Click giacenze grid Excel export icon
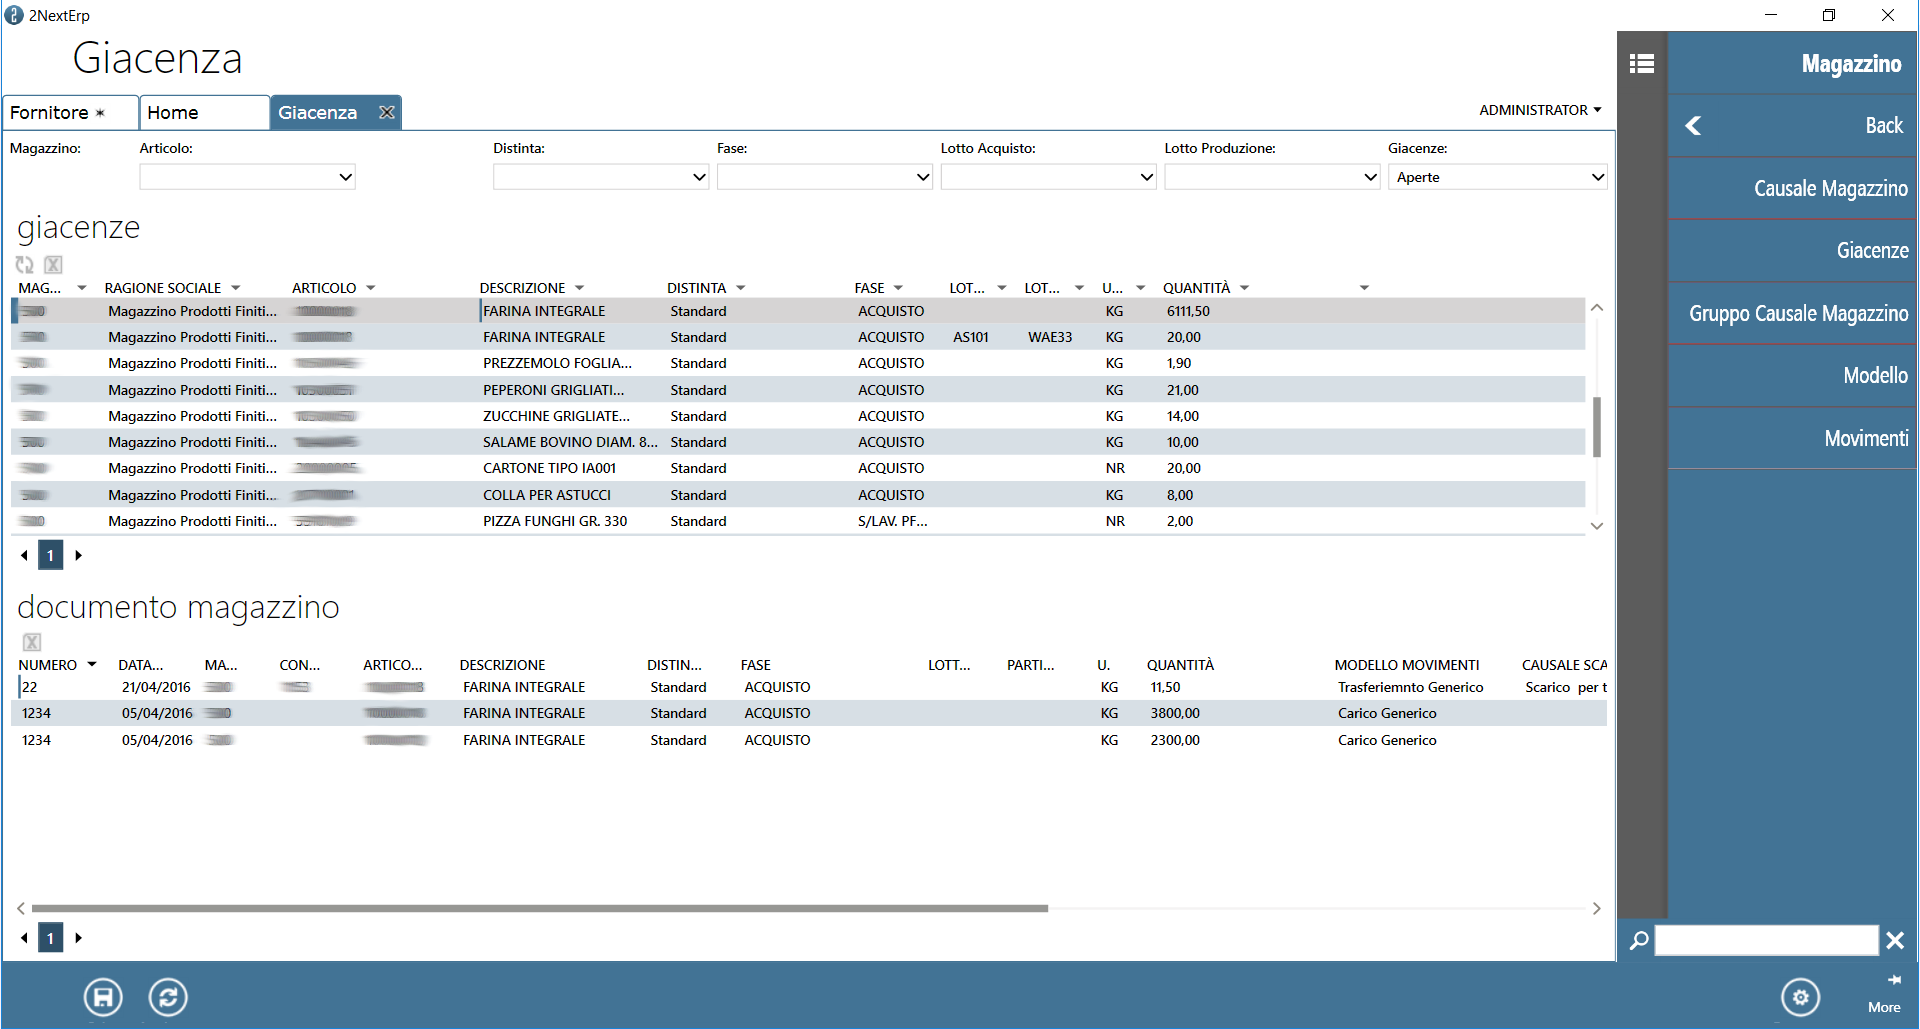 54,265
